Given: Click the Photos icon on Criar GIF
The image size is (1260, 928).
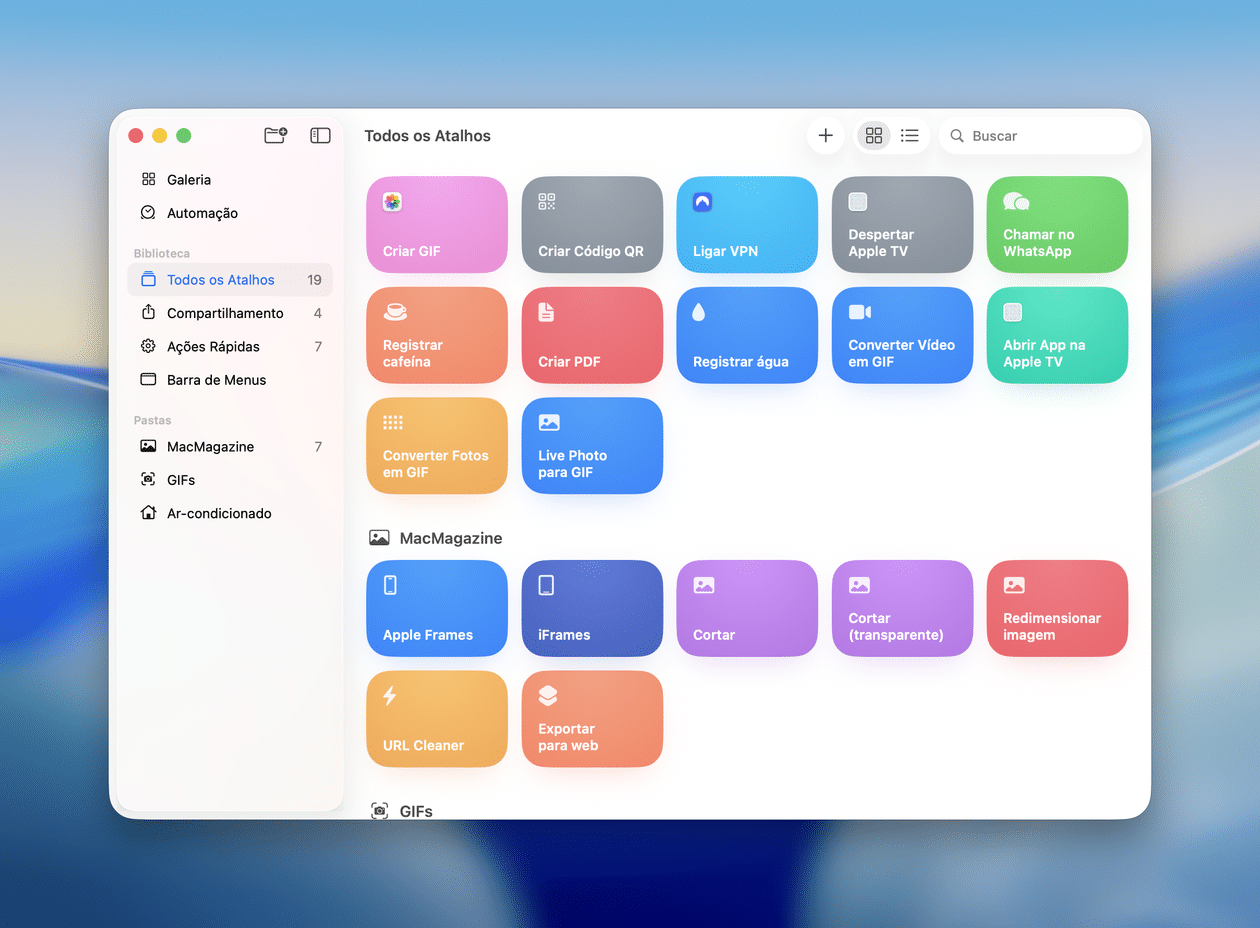Looking at the screenshot, I should (392, 202).
